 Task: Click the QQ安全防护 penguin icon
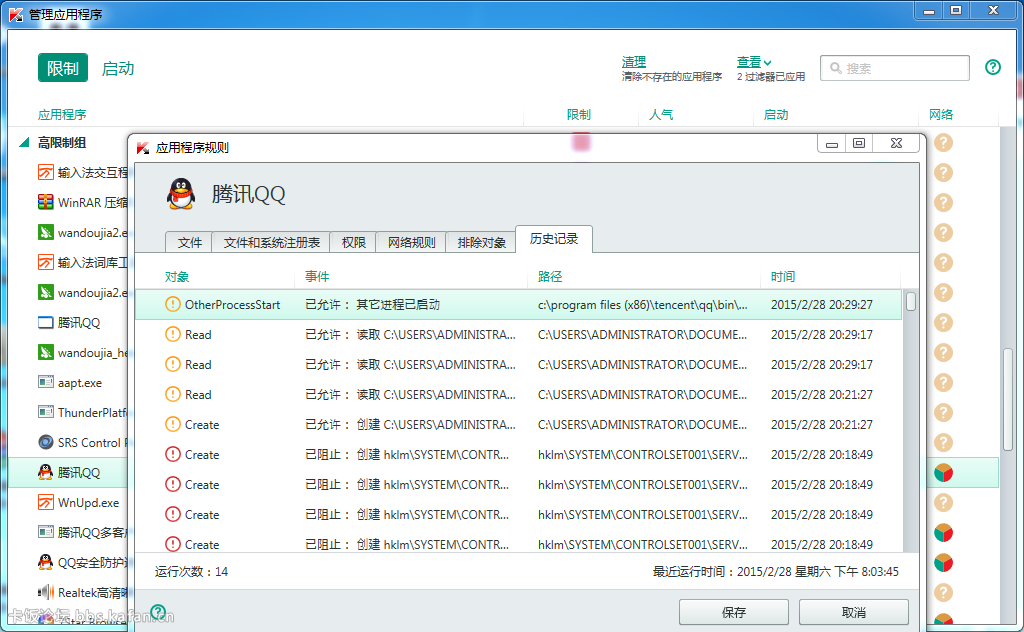click(46, 562)
